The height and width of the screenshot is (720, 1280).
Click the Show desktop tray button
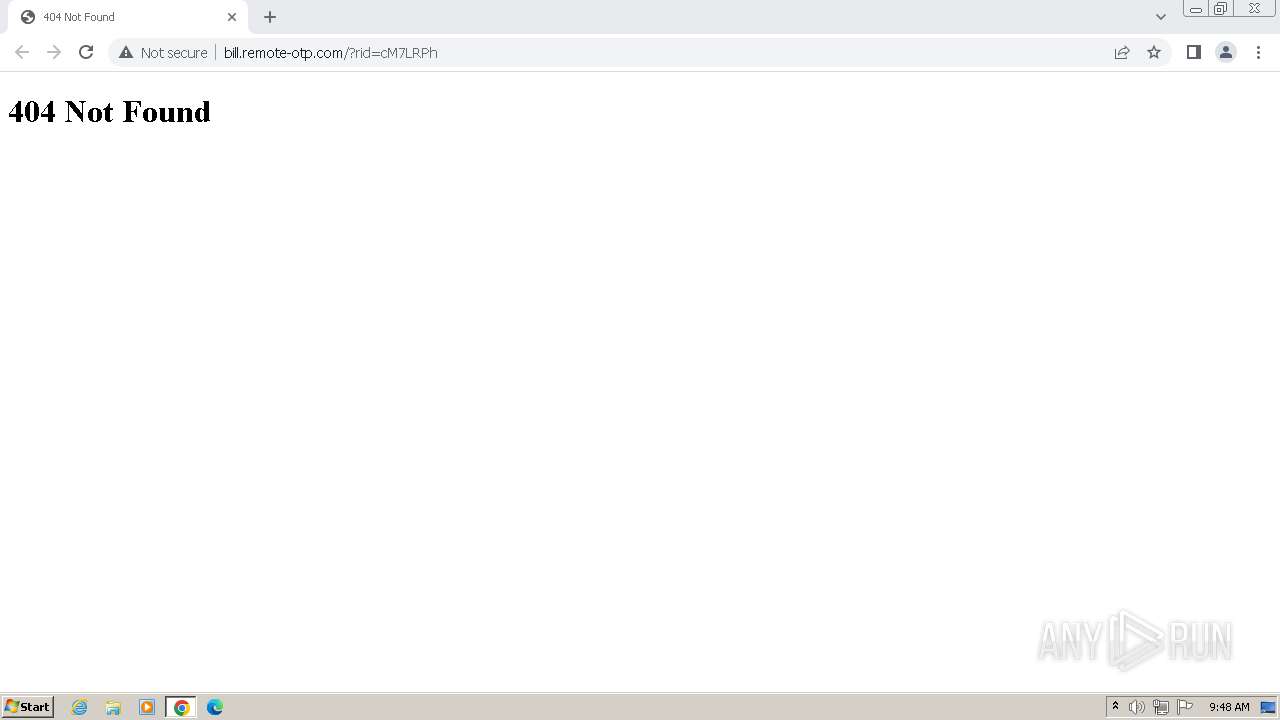(1269, 707)
